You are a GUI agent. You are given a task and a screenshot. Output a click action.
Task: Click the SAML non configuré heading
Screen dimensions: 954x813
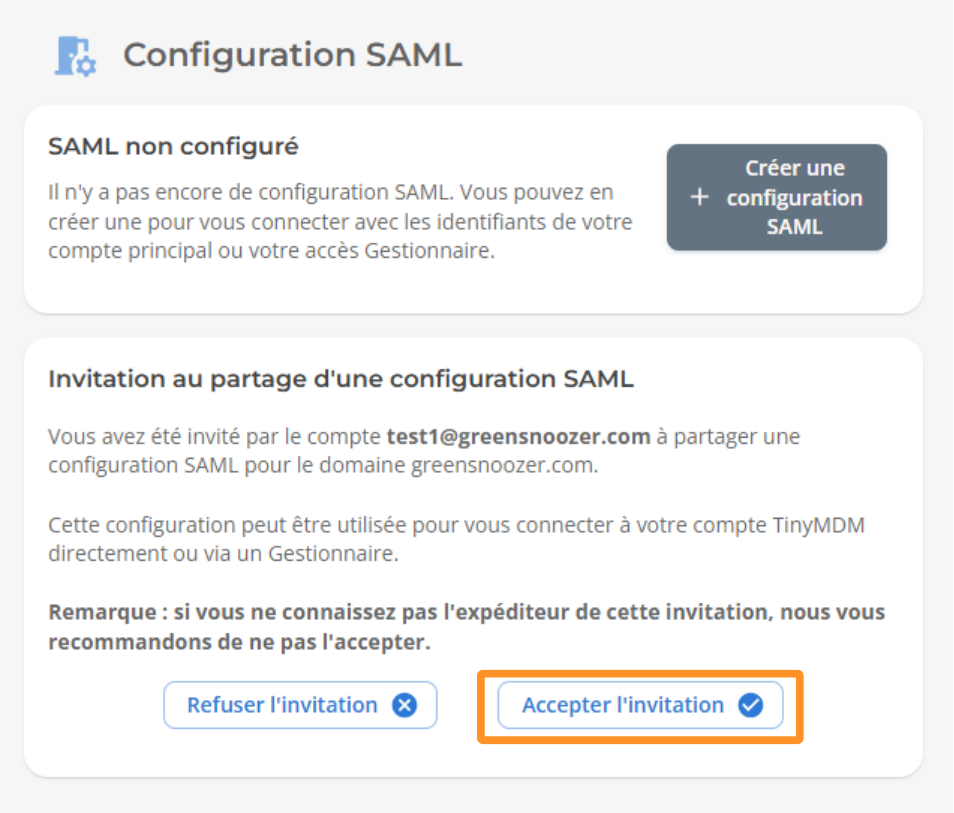pos(173,147)
